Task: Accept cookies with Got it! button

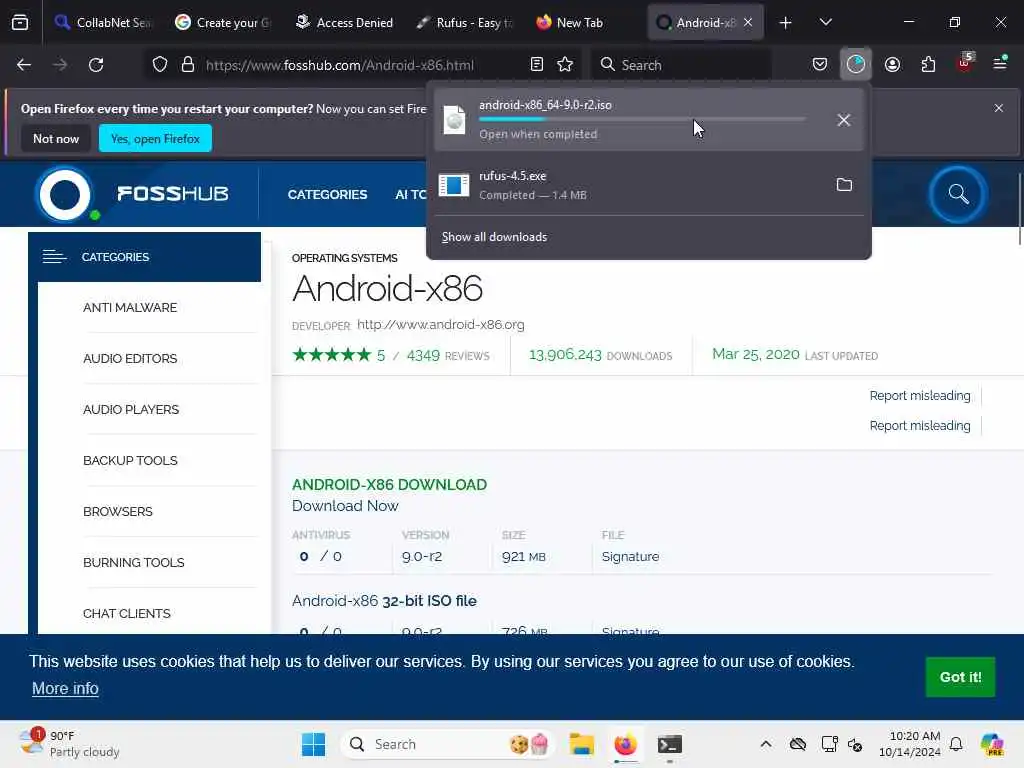Action: coord(960,677)
